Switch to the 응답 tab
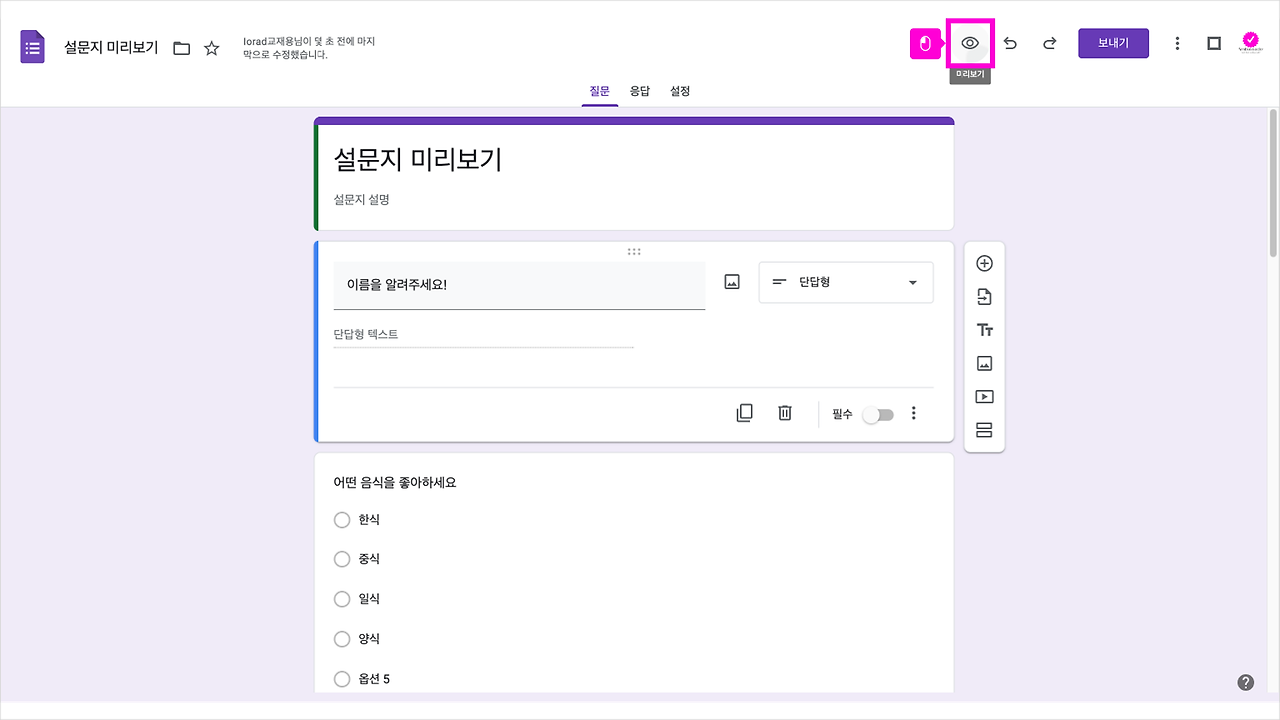Image resolution: width=1280 pixels, height=720 pixels. (x=640, y=90)
